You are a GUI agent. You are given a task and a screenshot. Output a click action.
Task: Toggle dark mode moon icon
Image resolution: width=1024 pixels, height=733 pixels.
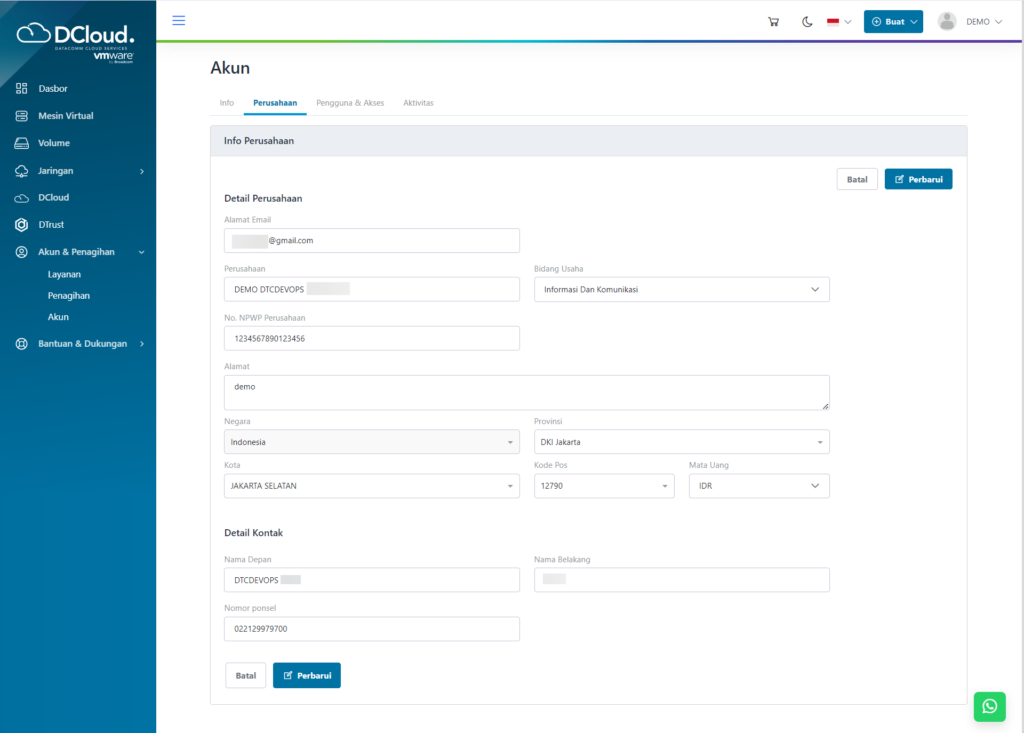tap(807, 22)
